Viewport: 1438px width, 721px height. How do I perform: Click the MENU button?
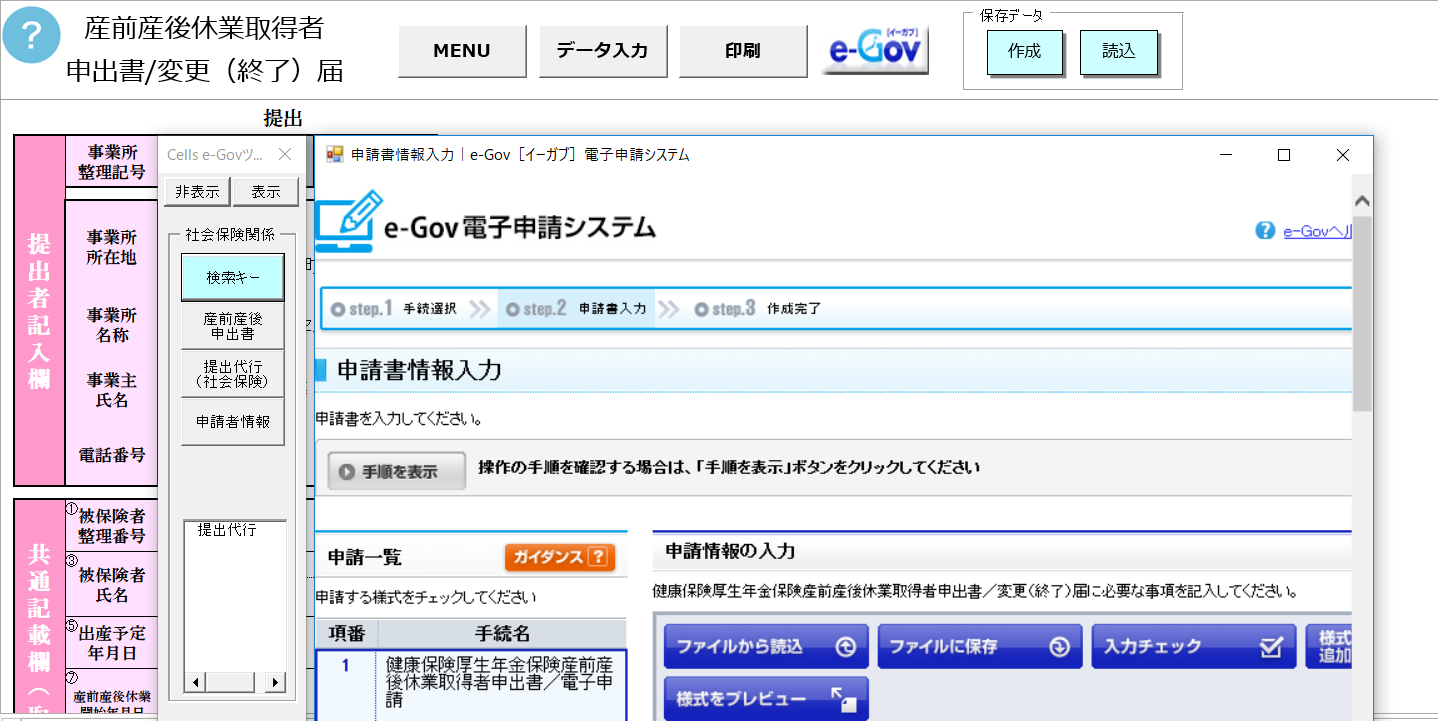click(462, 50)
